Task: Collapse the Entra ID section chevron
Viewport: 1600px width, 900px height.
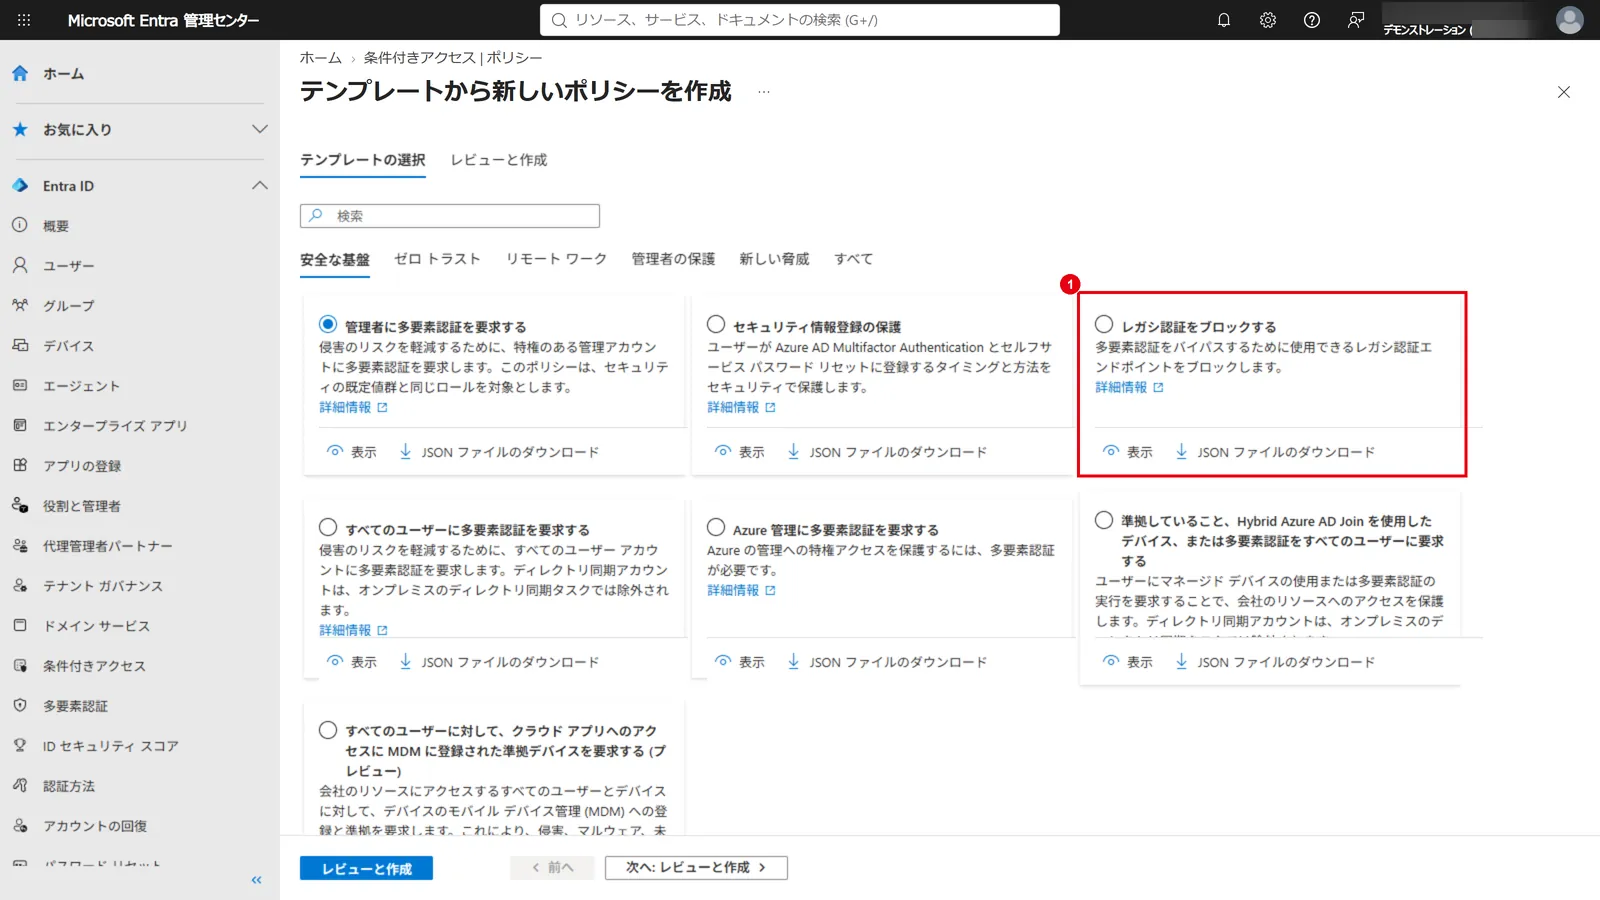Action: [260, 185]
